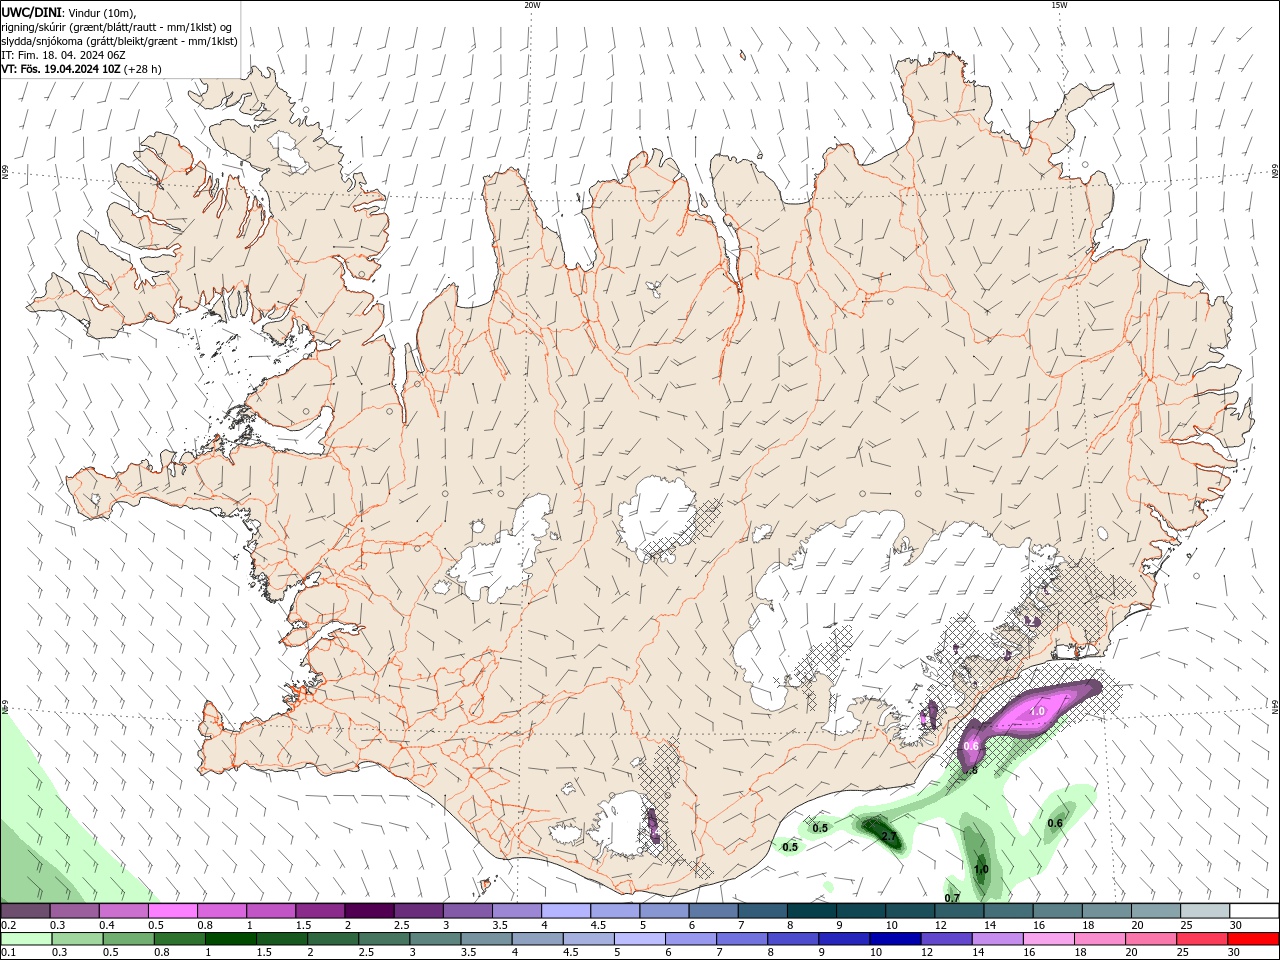Click the black '1.0' value on the green rain area
1280x960 pixels.
981,869
